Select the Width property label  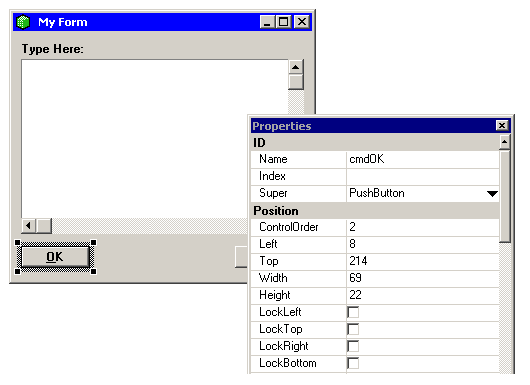(x=273, y=278)
